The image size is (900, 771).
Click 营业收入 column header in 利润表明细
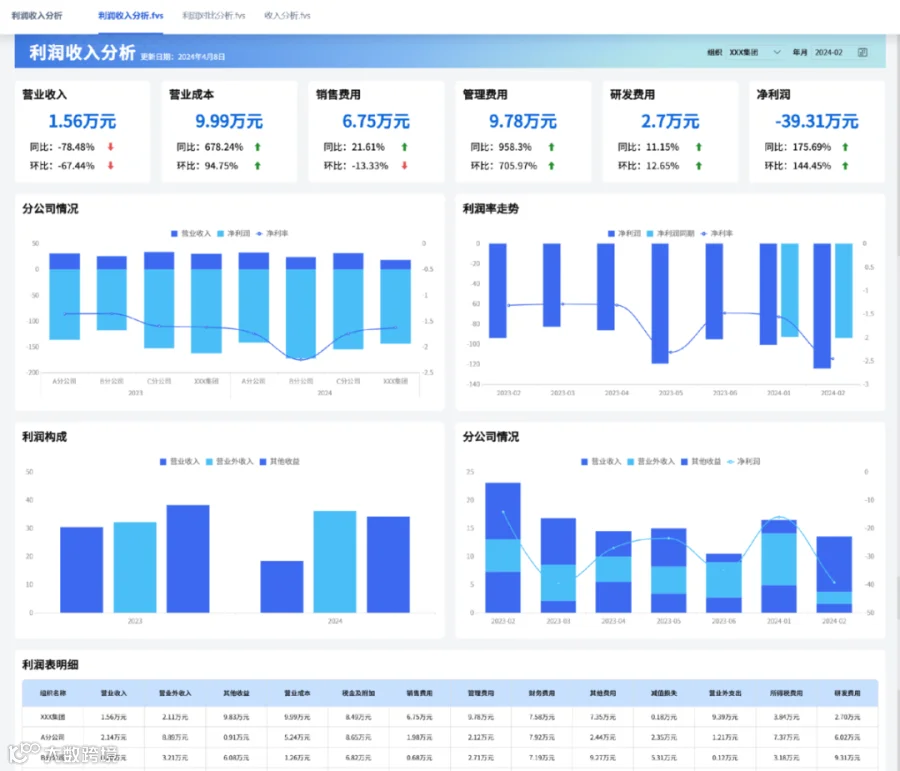pyautogui.click(x=114, y=693)
